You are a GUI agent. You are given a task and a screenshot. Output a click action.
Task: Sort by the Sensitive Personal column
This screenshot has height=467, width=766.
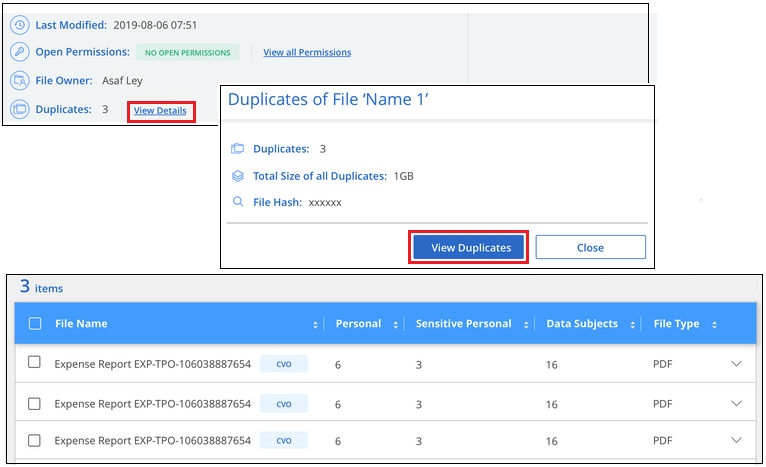pyautogui.click(x=463, y=324)
